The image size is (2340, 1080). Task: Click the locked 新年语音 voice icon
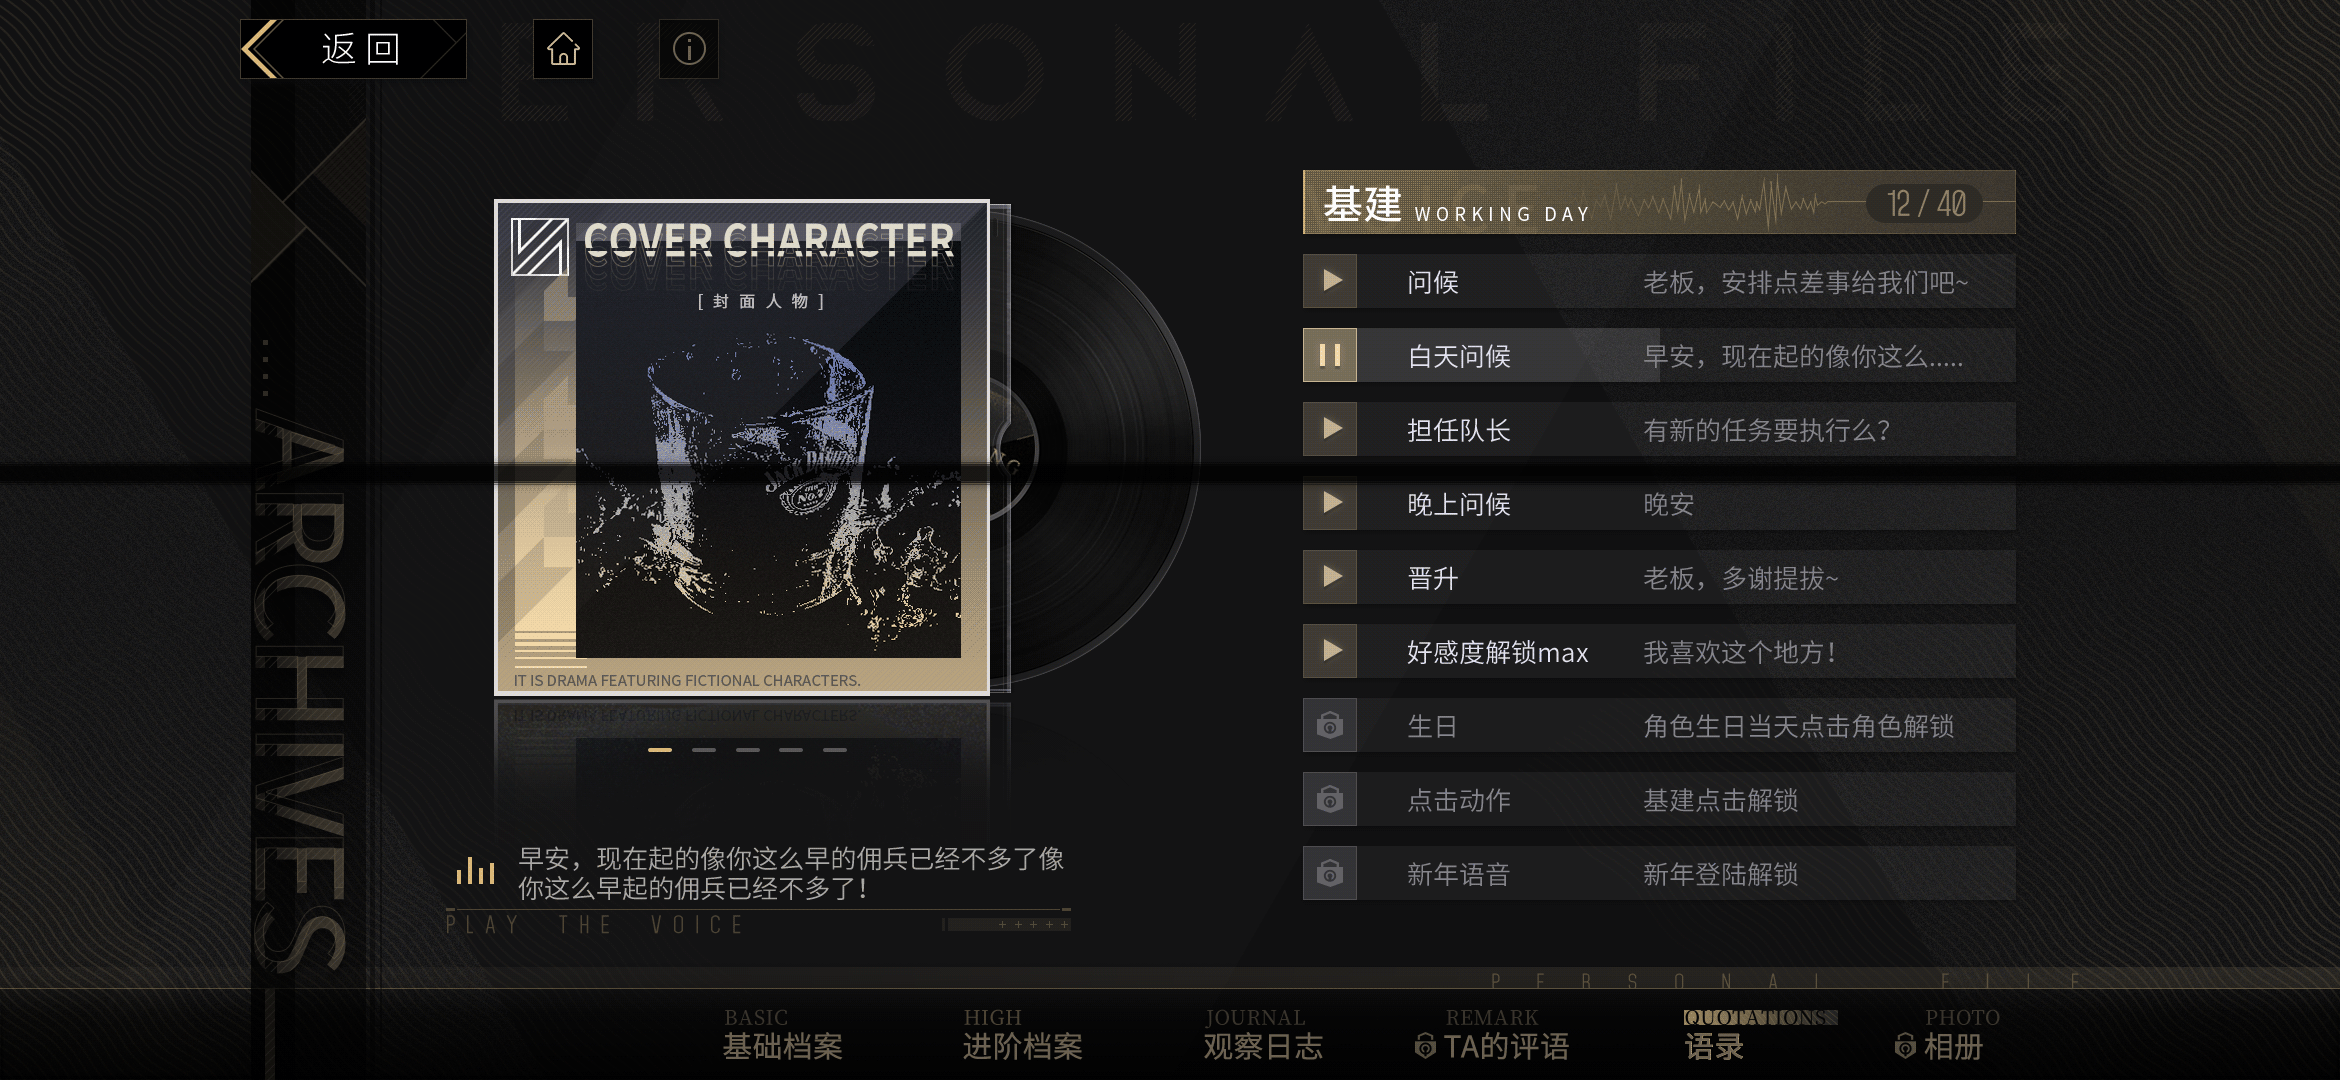tap(1330, 873)
